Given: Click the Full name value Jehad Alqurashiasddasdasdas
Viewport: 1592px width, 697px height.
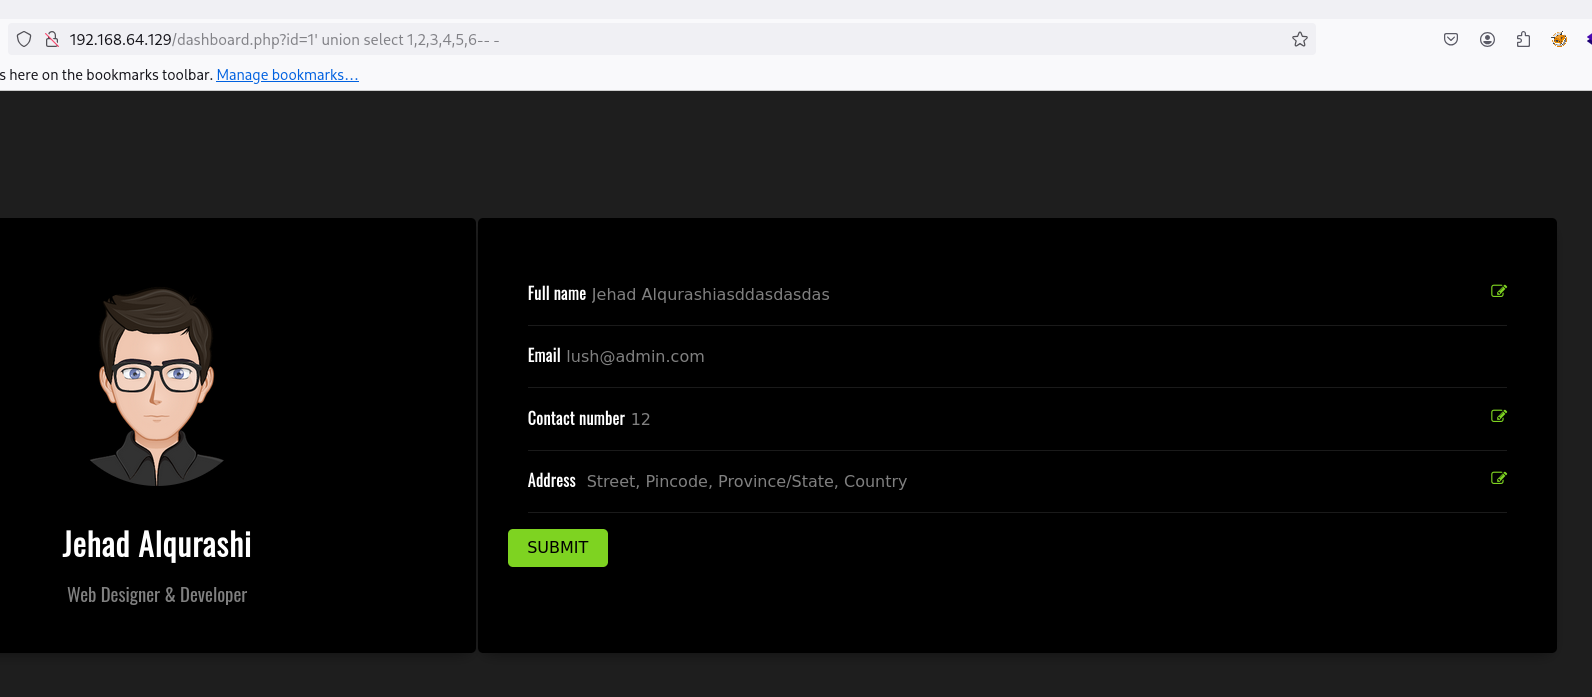Looking at the screenshot, I should point(710,294).
